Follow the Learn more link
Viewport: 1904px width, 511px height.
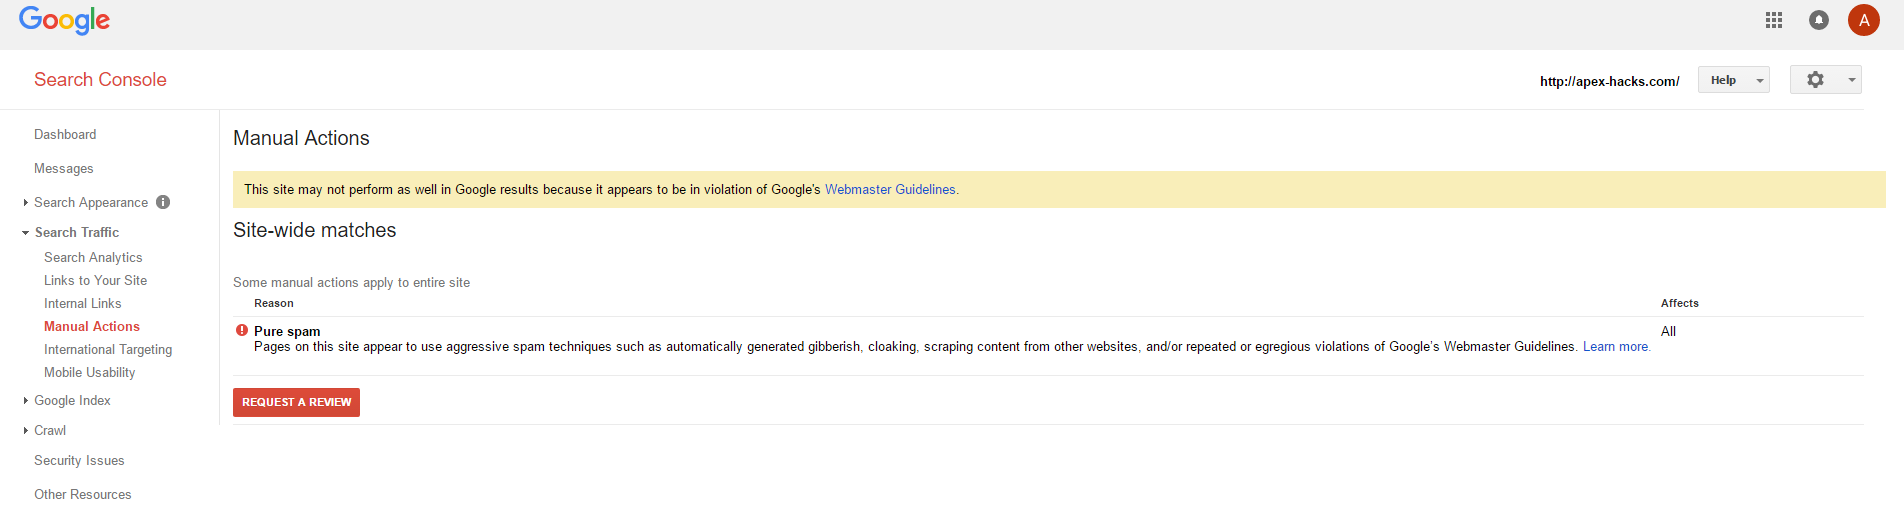click(x=1615, y=346)
